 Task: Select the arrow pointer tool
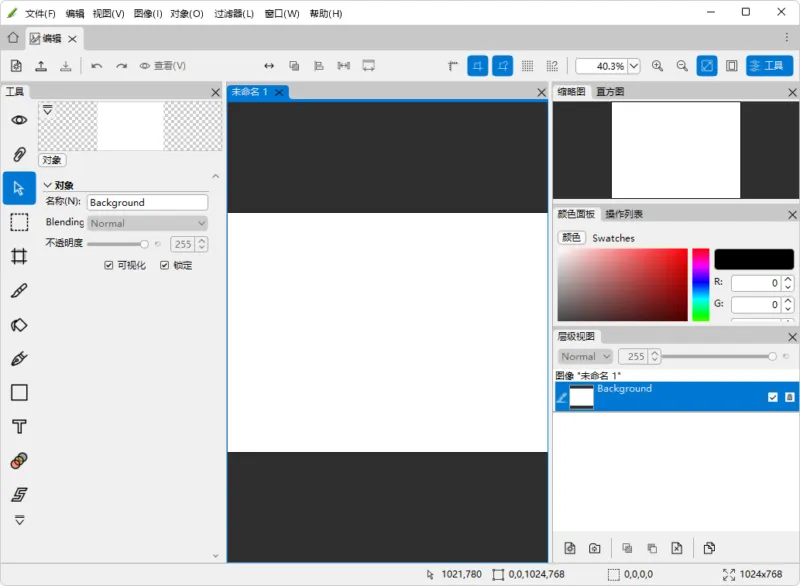19,188
